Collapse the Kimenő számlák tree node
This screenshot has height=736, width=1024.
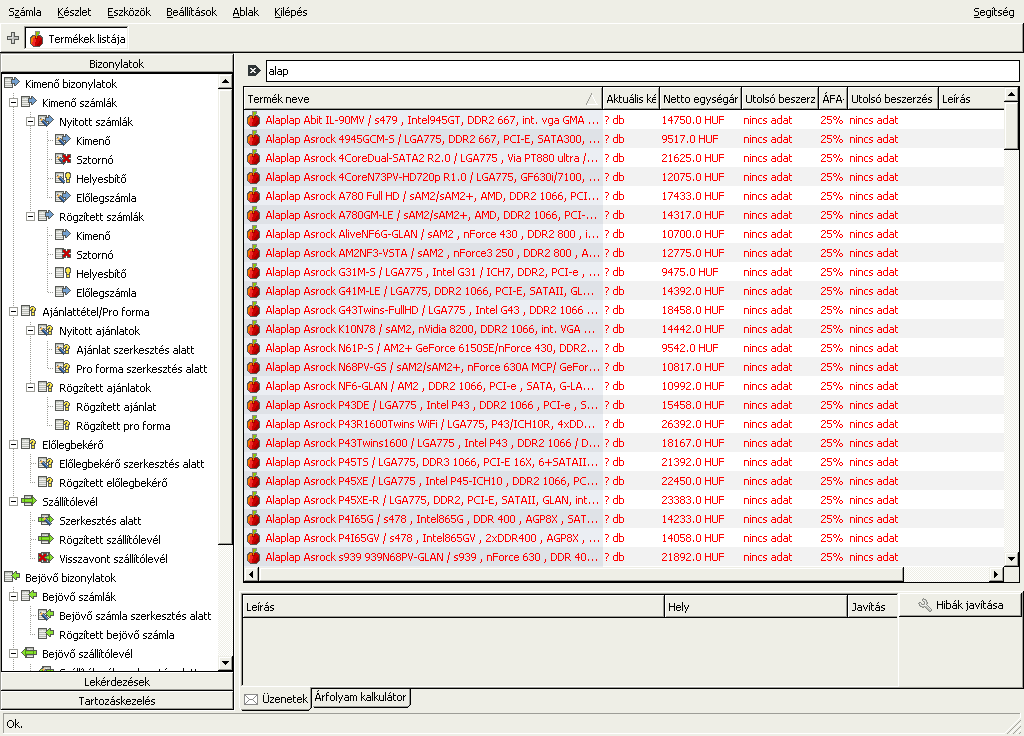(13, 103)
